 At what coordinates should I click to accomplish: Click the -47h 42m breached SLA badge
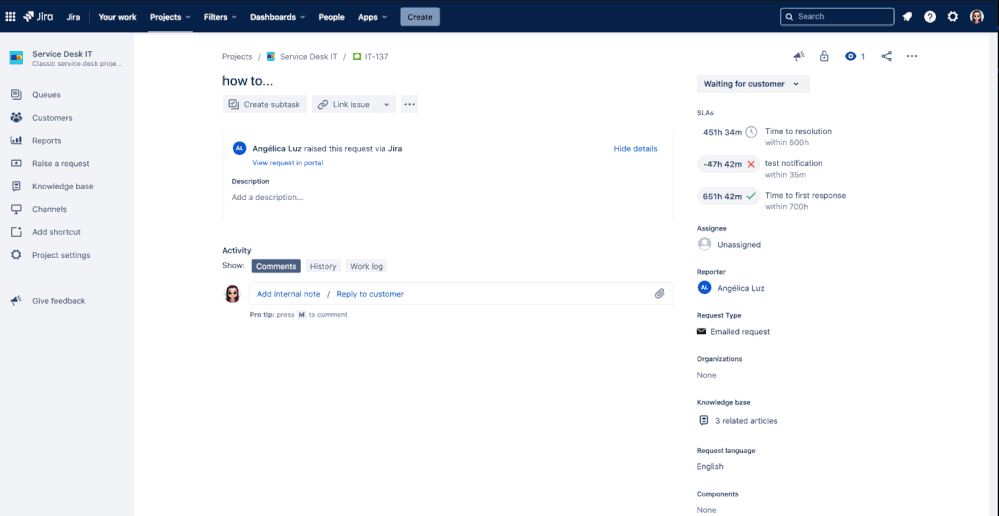728,164
